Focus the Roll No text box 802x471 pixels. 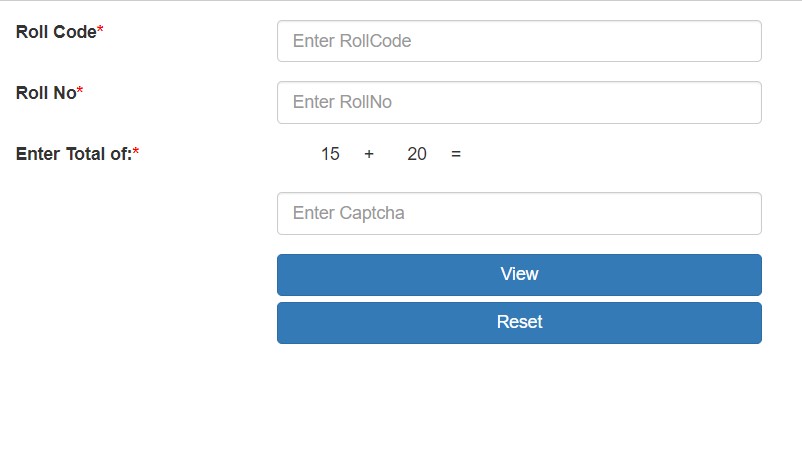(519, 102)
